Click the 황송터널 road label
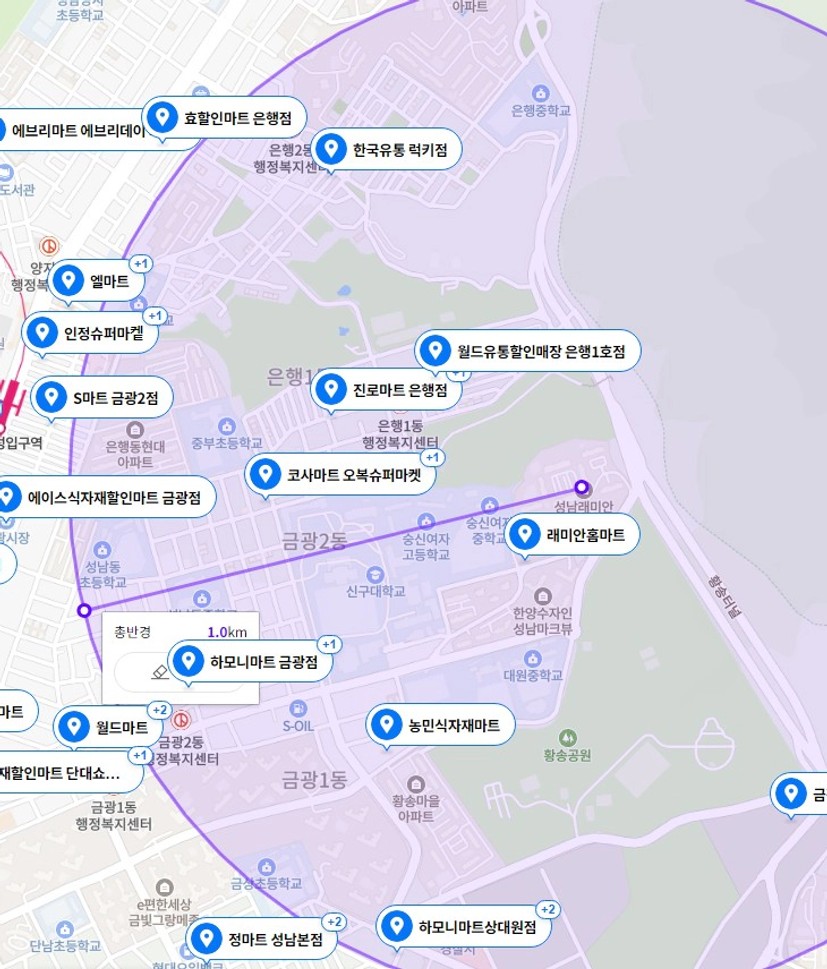This screenshot has width=827, height=969. click(725, 596)
